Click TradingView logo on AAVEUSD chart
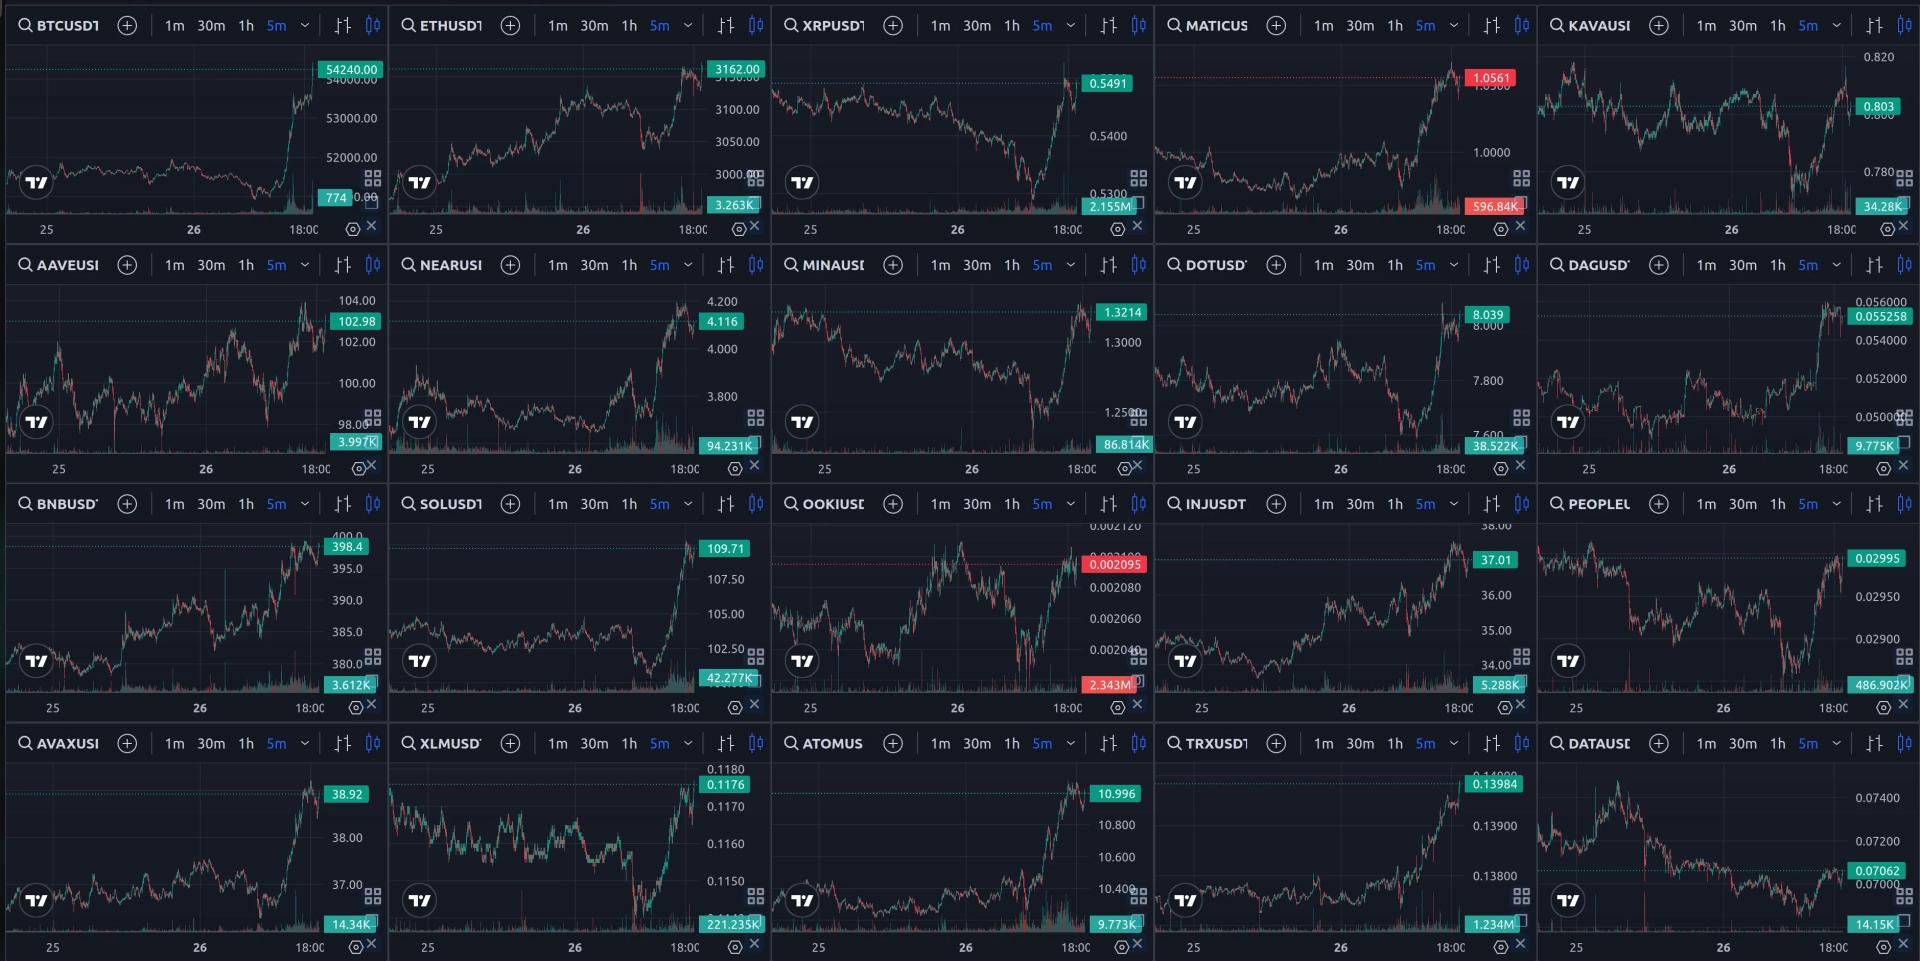The width and height of the screenshot is (1920, 961). (x=36, y=422)
